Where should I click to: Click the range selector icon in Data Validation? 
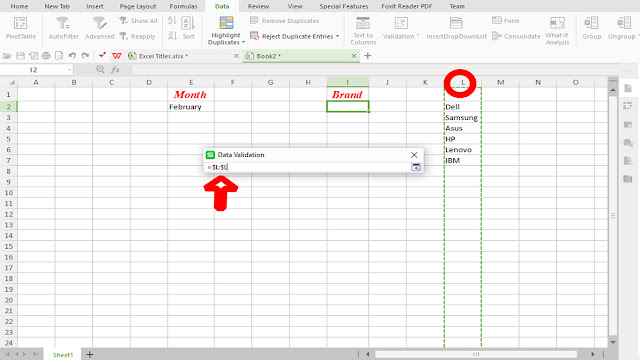(416, 167)
